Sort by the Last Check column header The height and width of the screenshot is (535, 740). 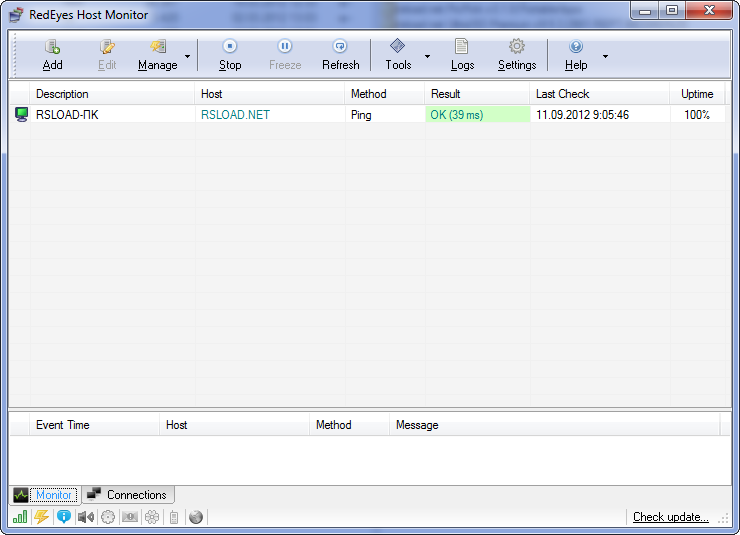pyautogui.click(x=599, y=94)
